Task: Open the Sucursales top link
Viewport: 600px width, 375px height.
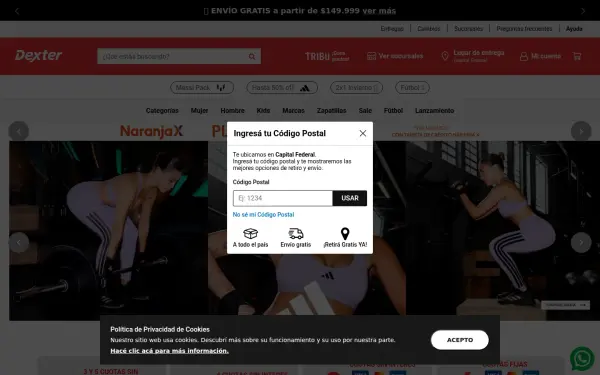Action: click(468, 29)
